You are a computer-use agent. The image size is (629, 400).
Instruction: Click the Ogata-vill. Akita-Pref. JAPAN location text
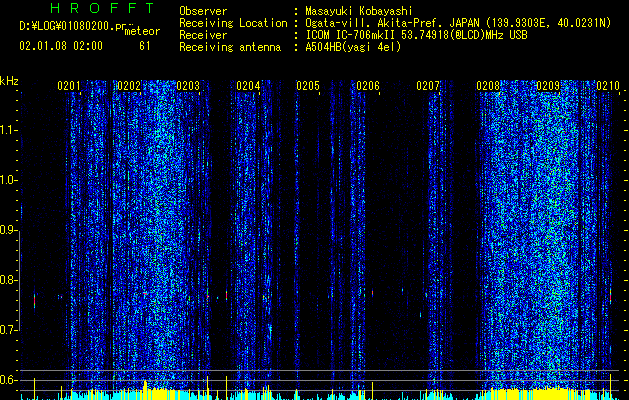[x=458, y=23]
